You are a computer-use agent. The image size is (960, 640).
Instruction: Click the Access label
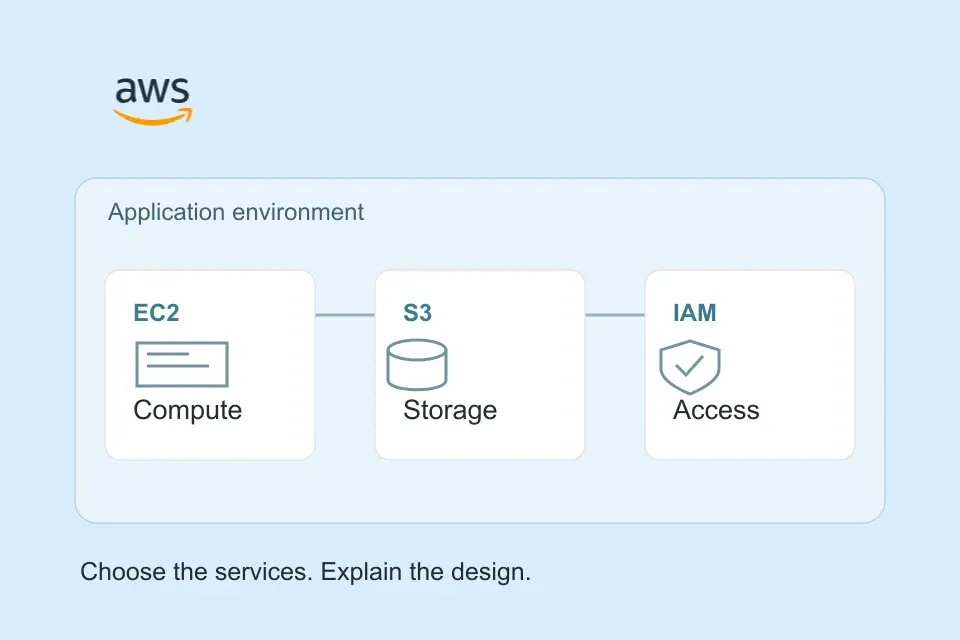pos(716,410)
